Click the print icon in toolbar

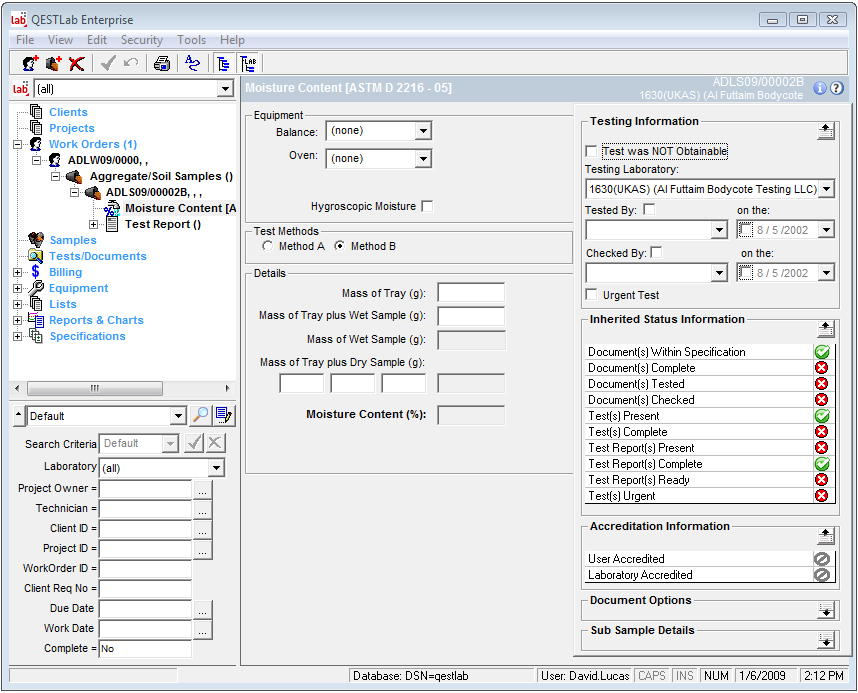click(162, 63)
